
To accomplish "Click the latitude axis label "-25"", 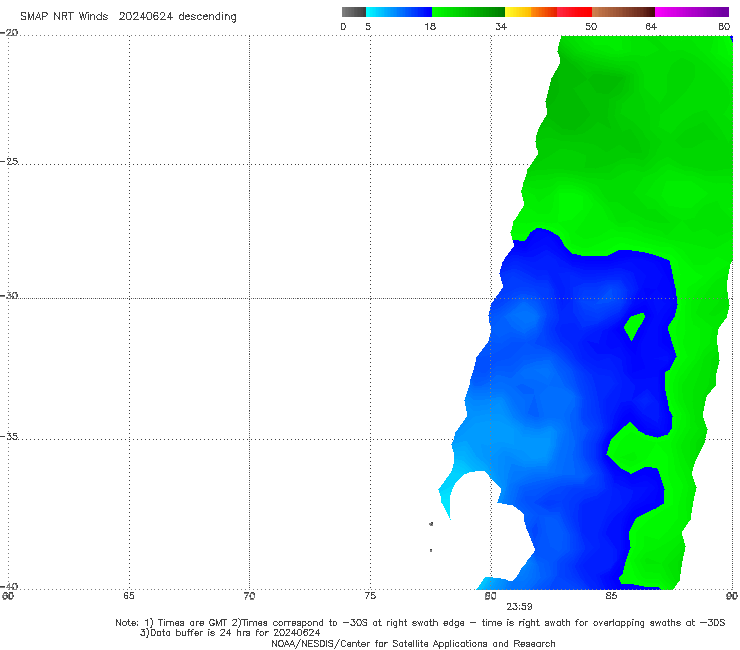I will pyautogui.click(x=9, y=161).
